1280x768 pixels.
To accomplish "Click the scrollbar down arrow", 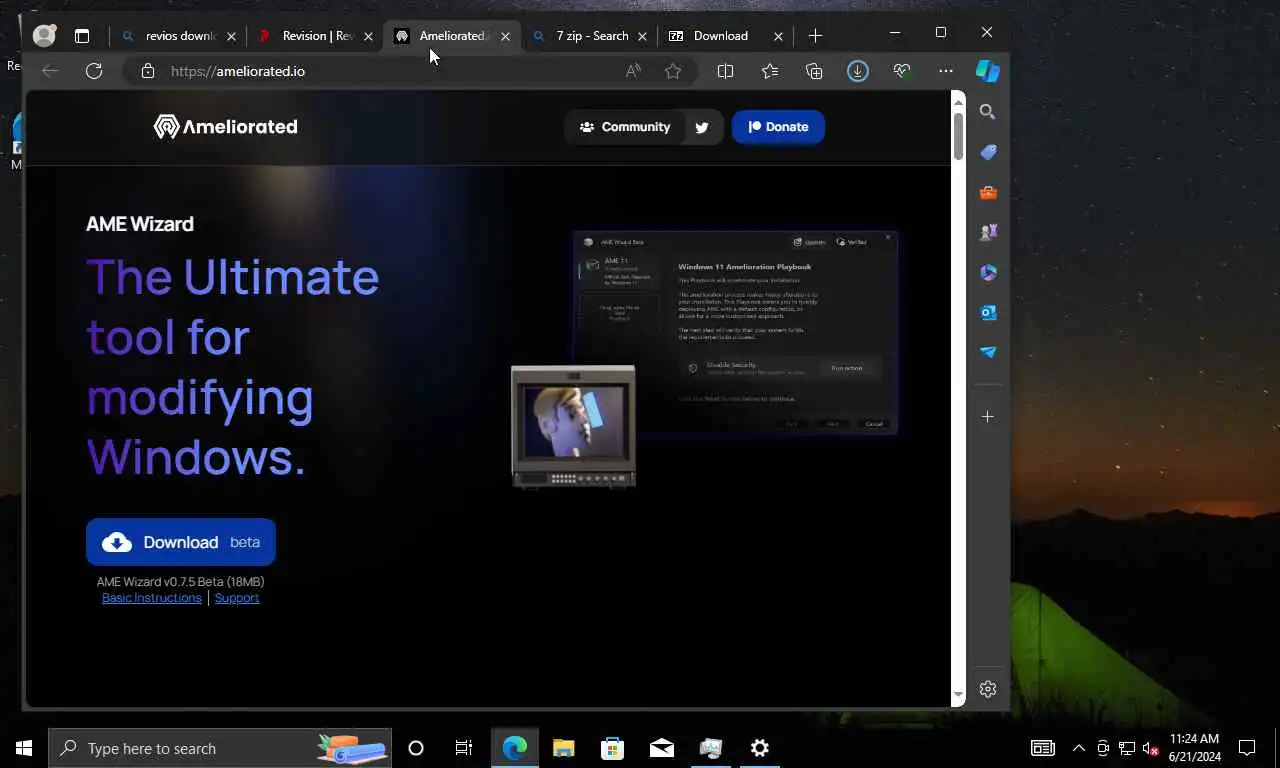I will click(958, 694).
